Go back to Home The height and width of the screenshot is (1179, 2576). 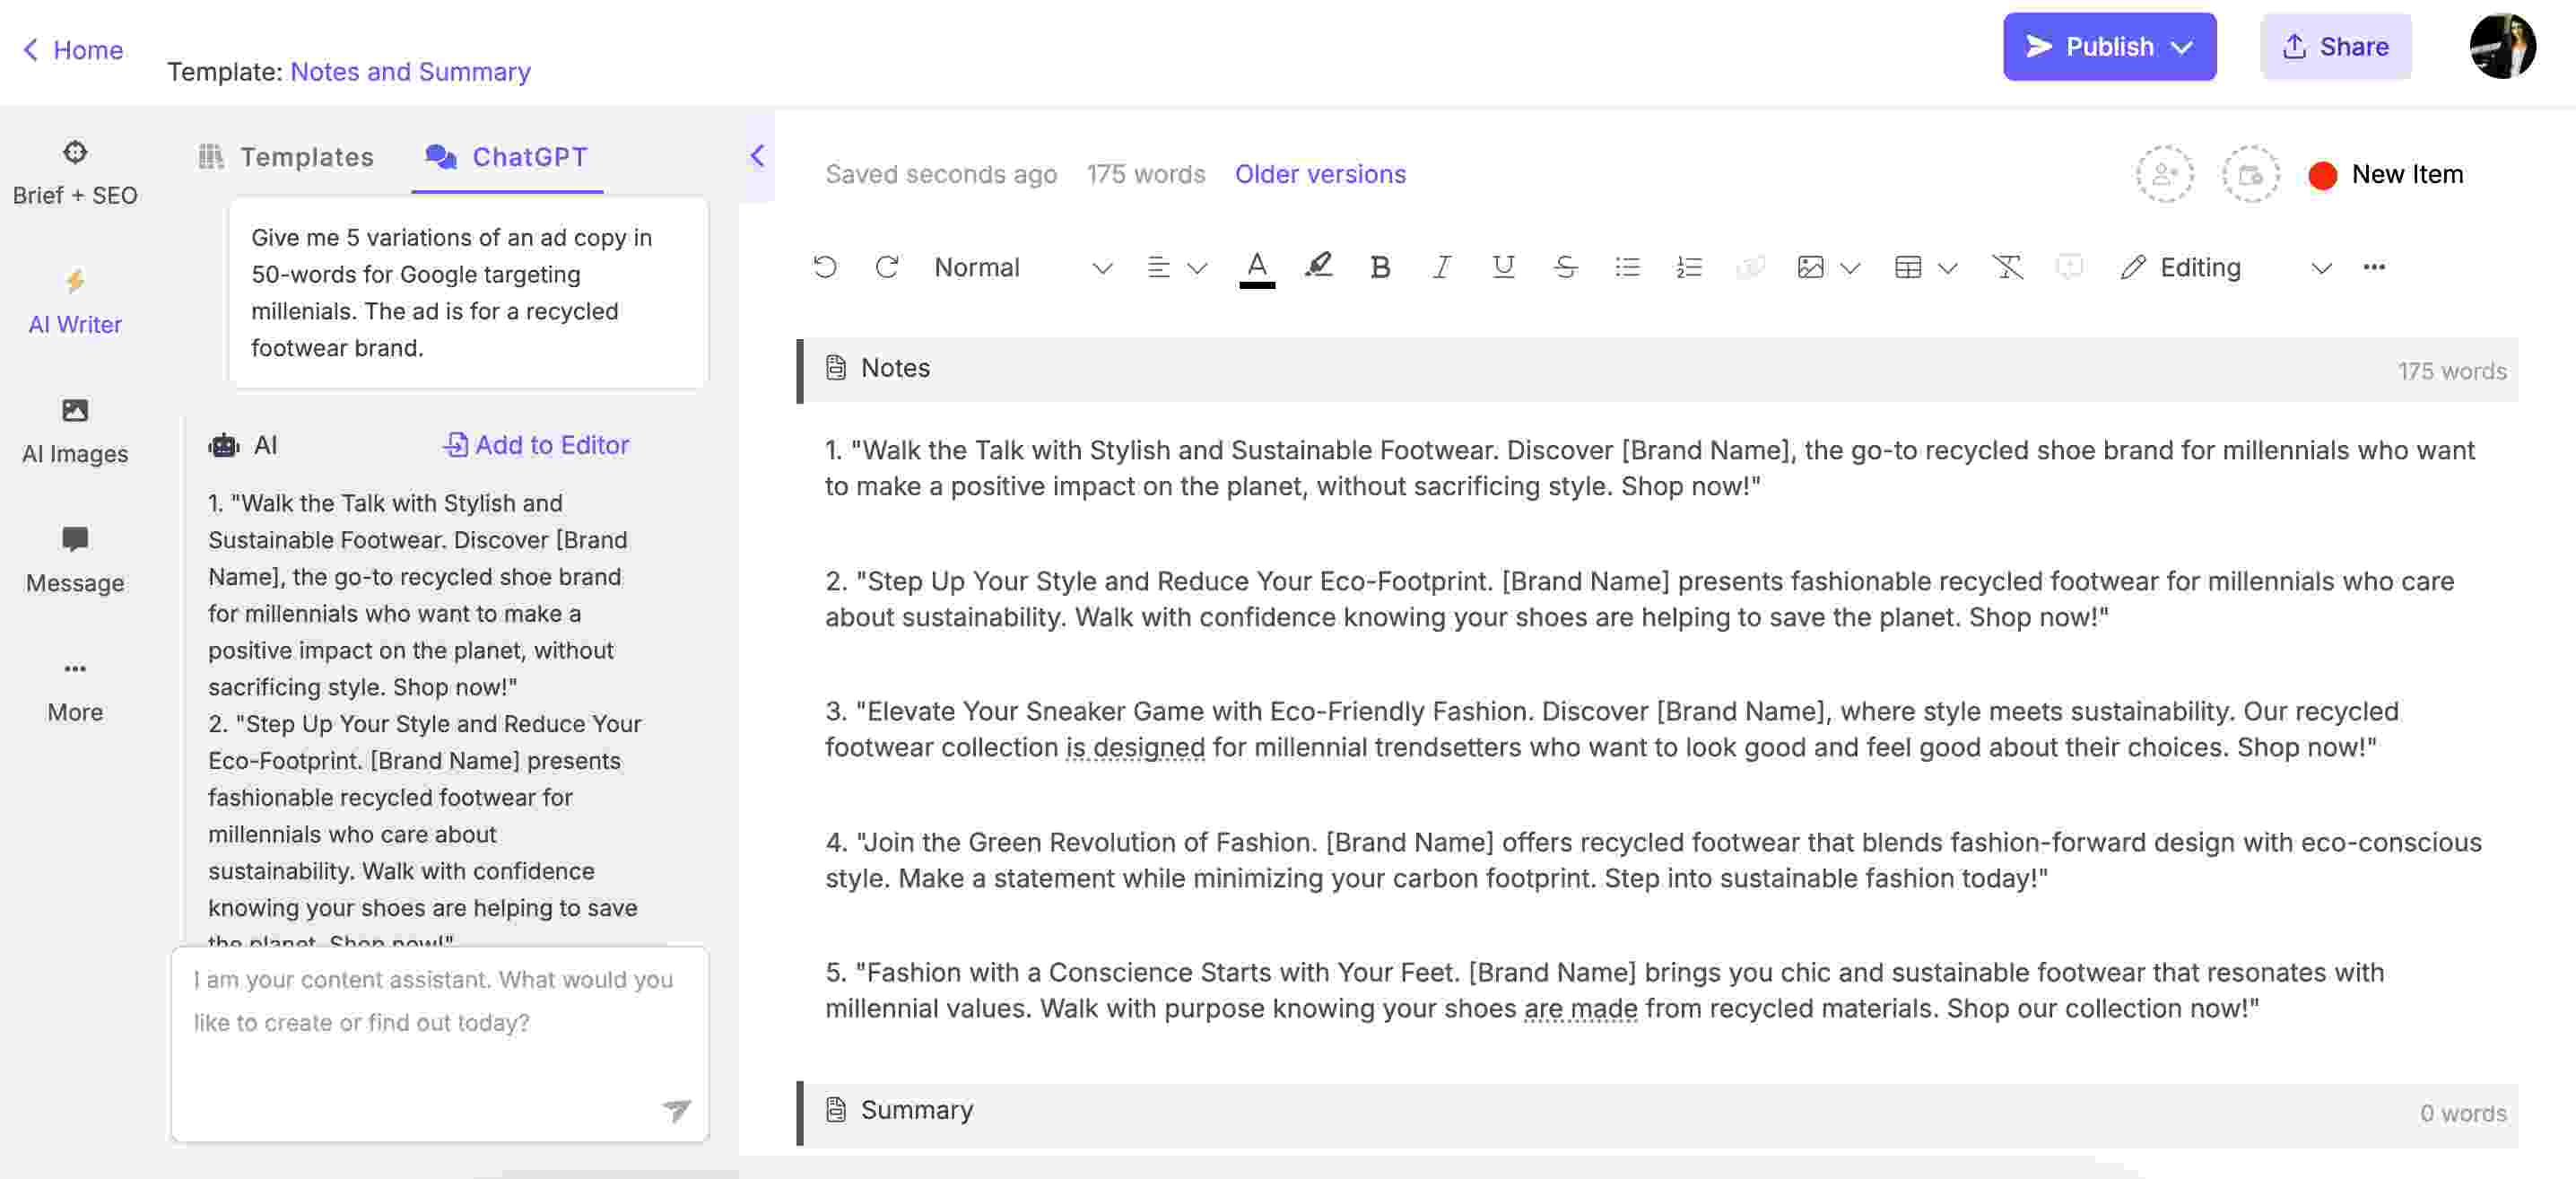coord(73,49)
